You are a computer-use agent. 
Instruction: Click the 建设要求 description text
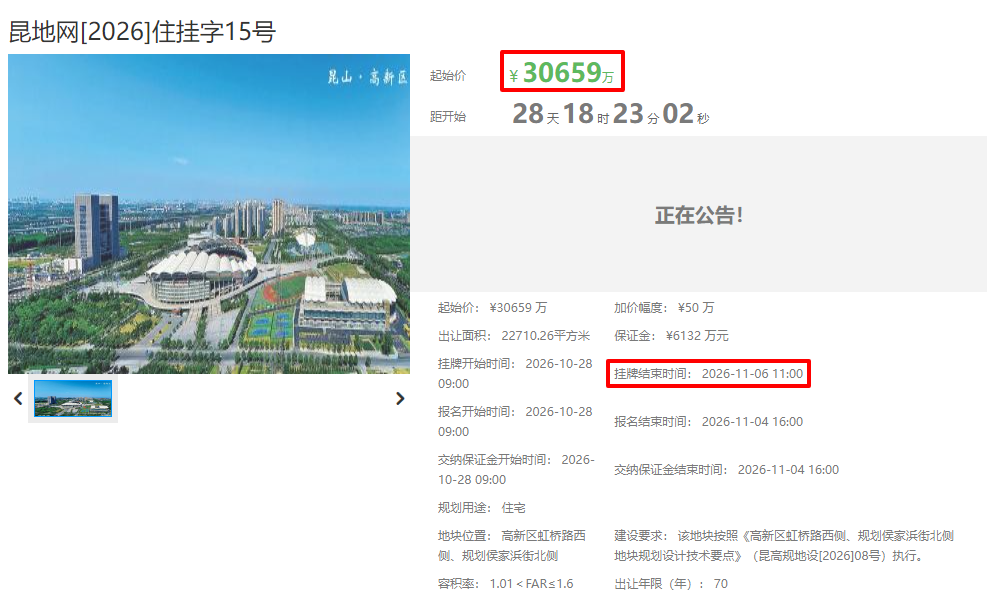[784, 545]
